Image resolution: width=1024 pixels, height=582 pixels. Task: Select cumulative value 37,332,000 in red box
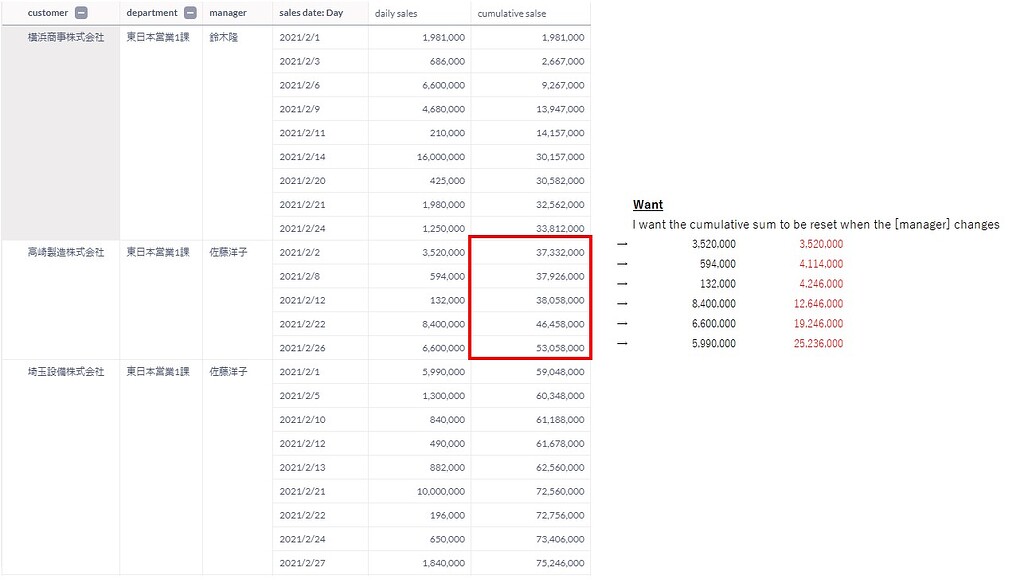[560, 252]
